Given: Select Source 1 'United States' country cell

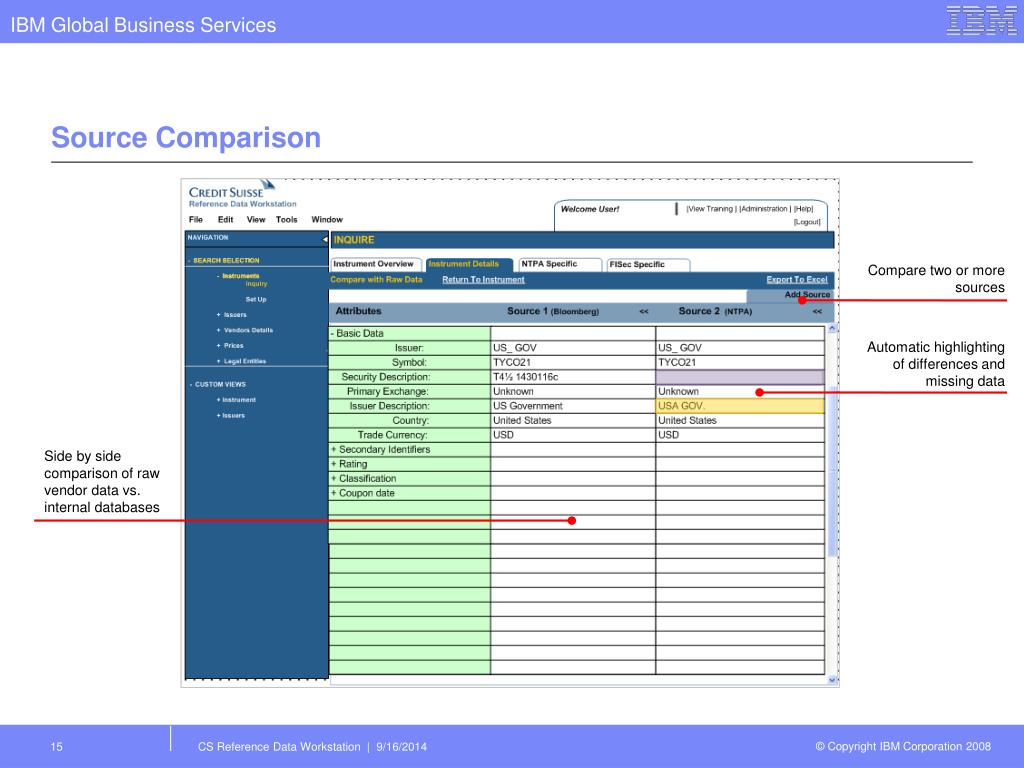Looking at the screenshot, I should click(573, 421).
